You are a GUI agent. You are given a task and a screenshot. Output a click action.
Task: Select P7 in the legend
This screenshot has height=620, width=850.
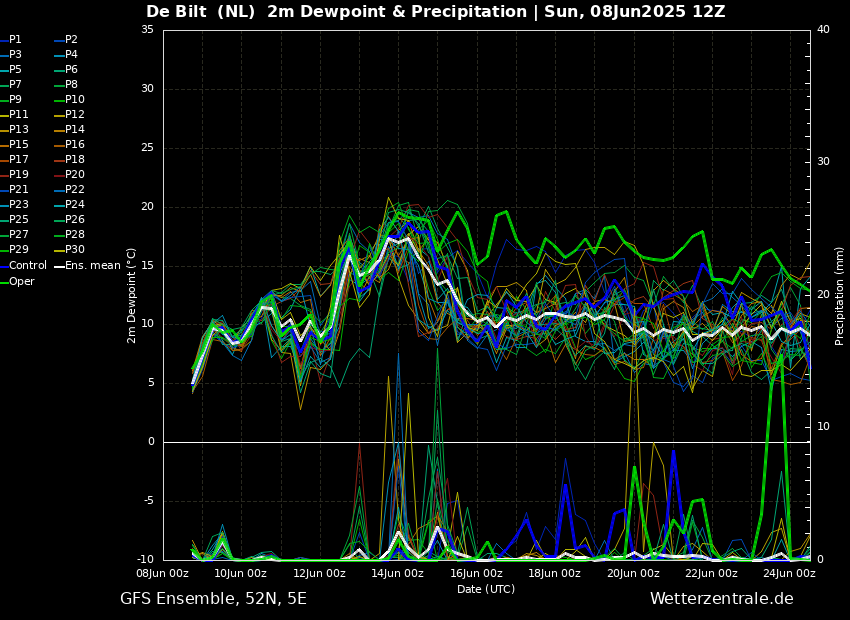tap(11, 85)
